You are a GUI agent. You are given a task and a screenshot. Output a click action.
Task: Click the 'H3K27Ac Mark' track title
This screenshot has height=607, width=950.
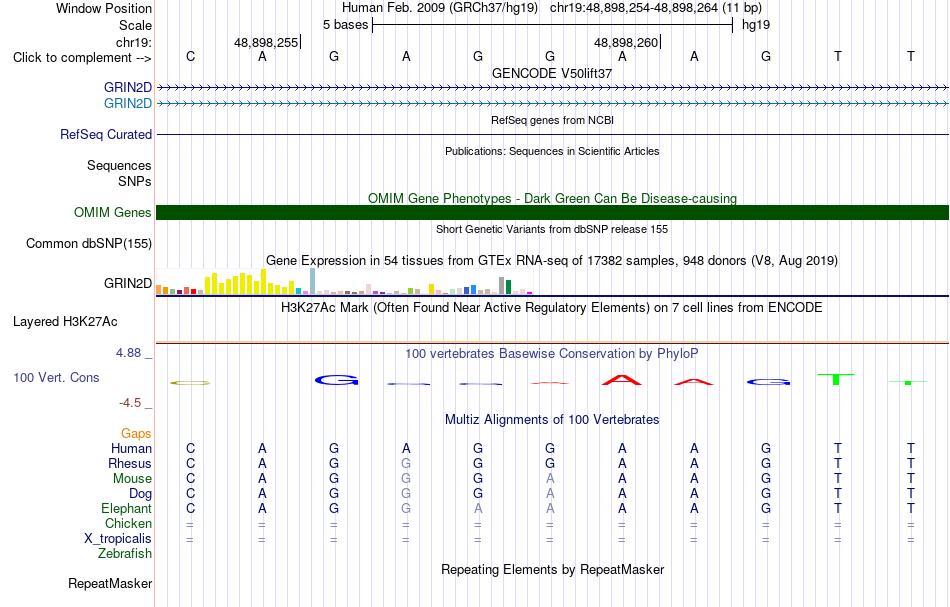point(552,307)
